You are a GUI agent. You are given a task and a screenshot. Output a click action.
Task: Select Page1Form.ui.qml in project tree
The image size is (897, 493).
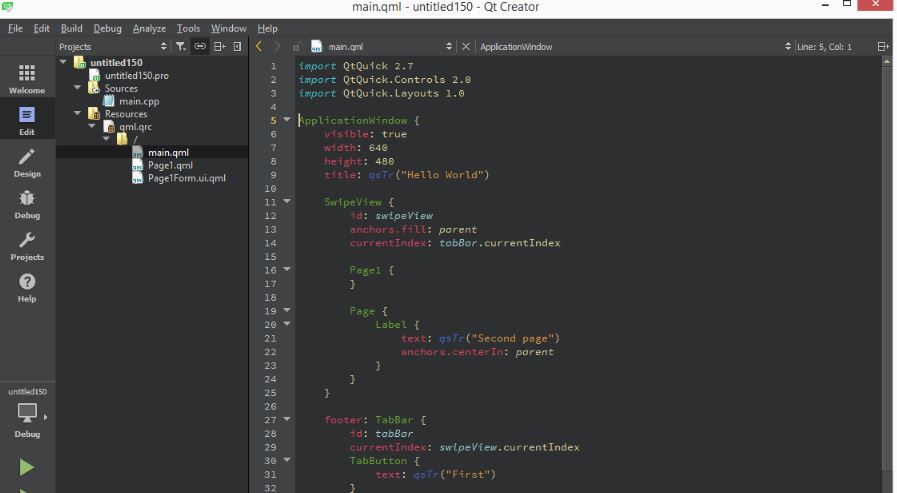tap(186, 178)
